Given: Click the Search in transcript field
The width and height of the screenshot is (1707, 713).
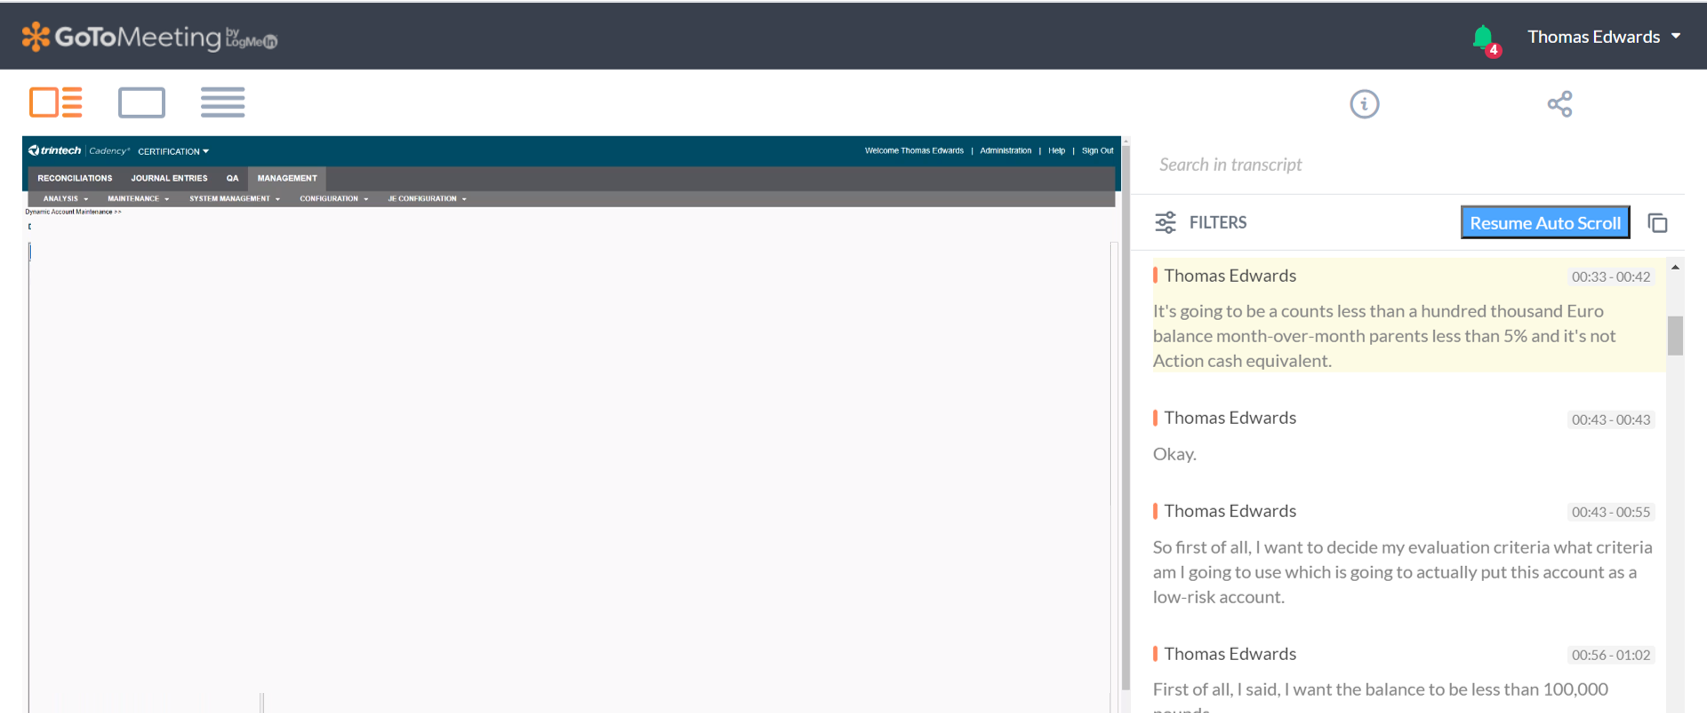Looking at the screenshot, I should 1410,164.
